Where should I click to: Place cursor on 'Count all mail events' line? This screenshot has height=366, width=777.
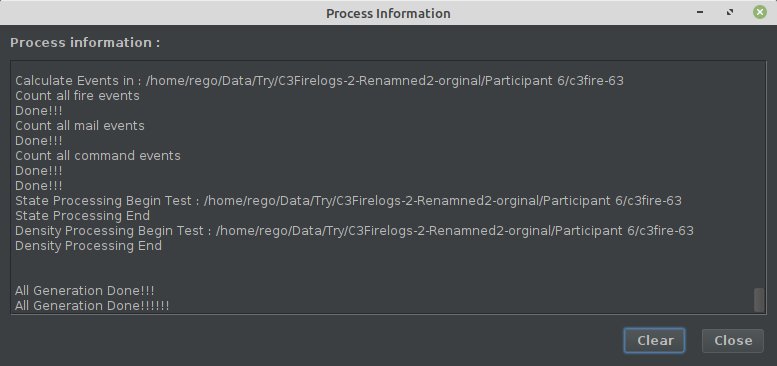(80, 126)
